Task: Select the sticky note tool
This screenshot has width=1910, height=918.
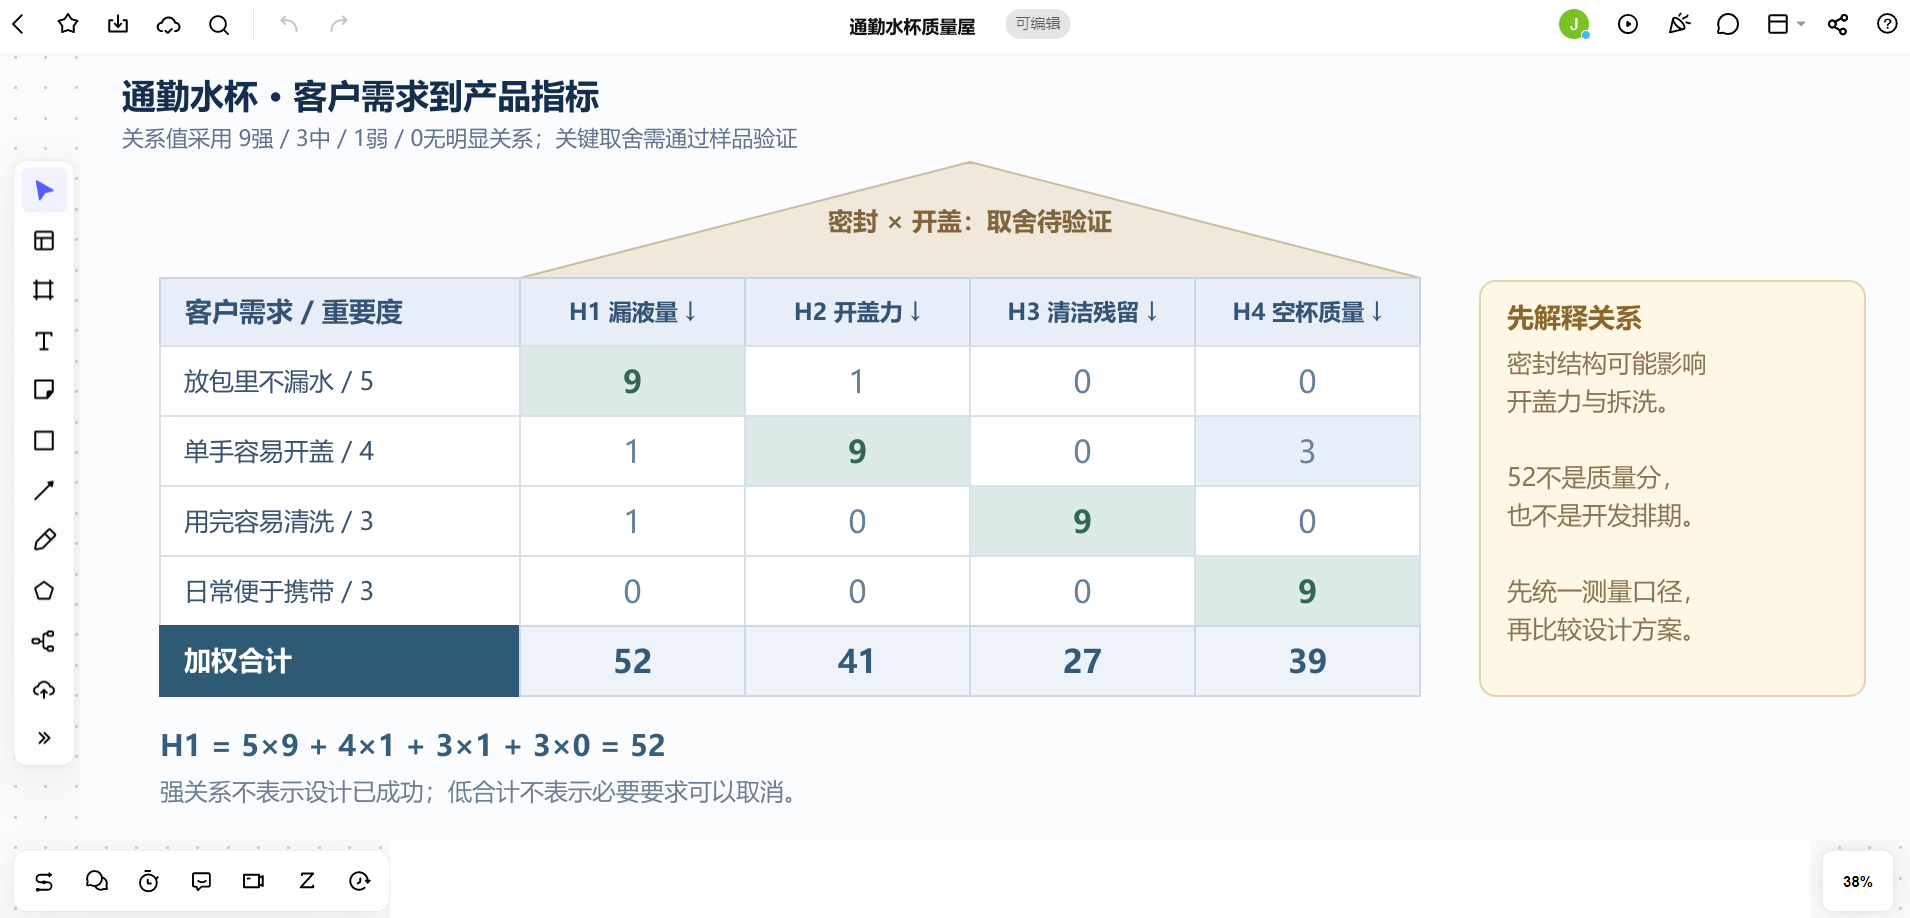Action: click(x=44, y=390)
